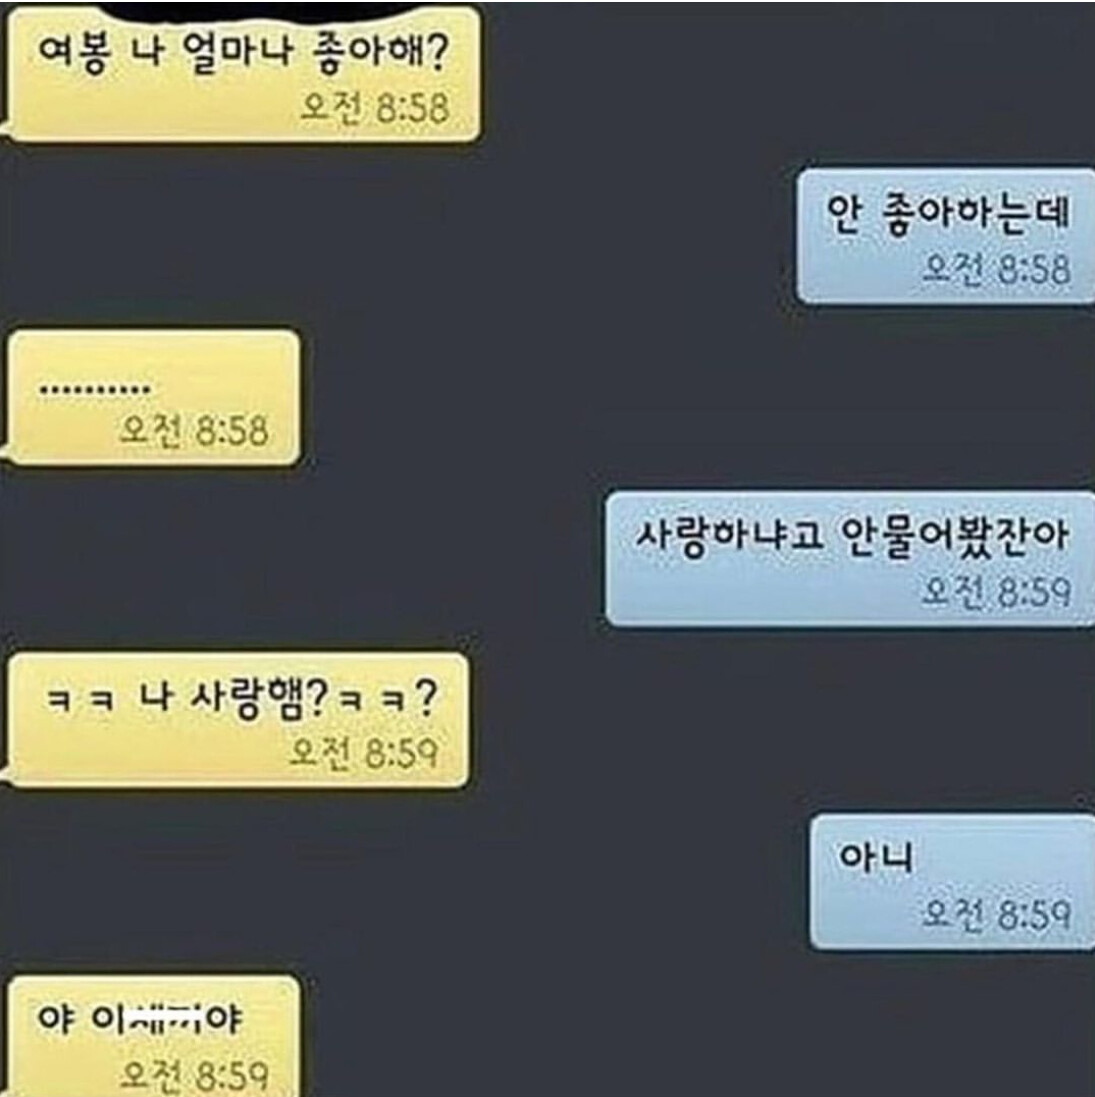Viewport: 1095px width, 1097px height.
Task: Tap the 오전 8:58 timestamp under '여봉 나 얼마나 좋아해?'
Action: (x=375, y=109)
